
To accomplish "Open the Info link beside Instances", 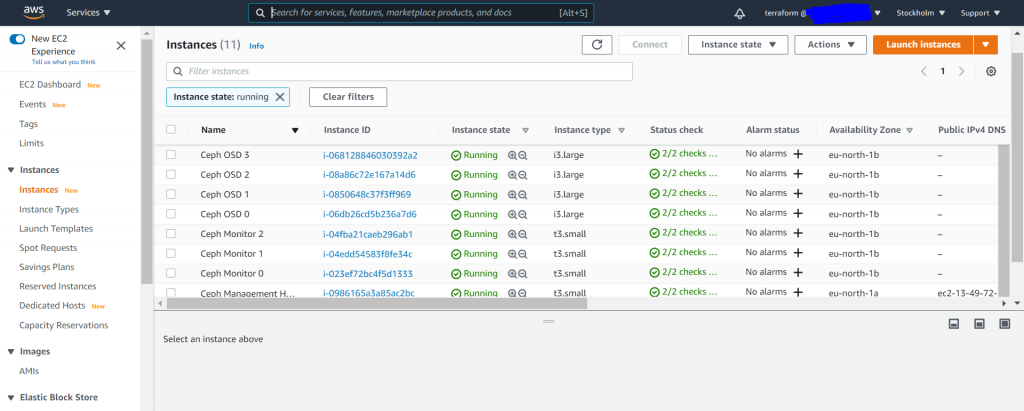I will [x=257, y=46].
